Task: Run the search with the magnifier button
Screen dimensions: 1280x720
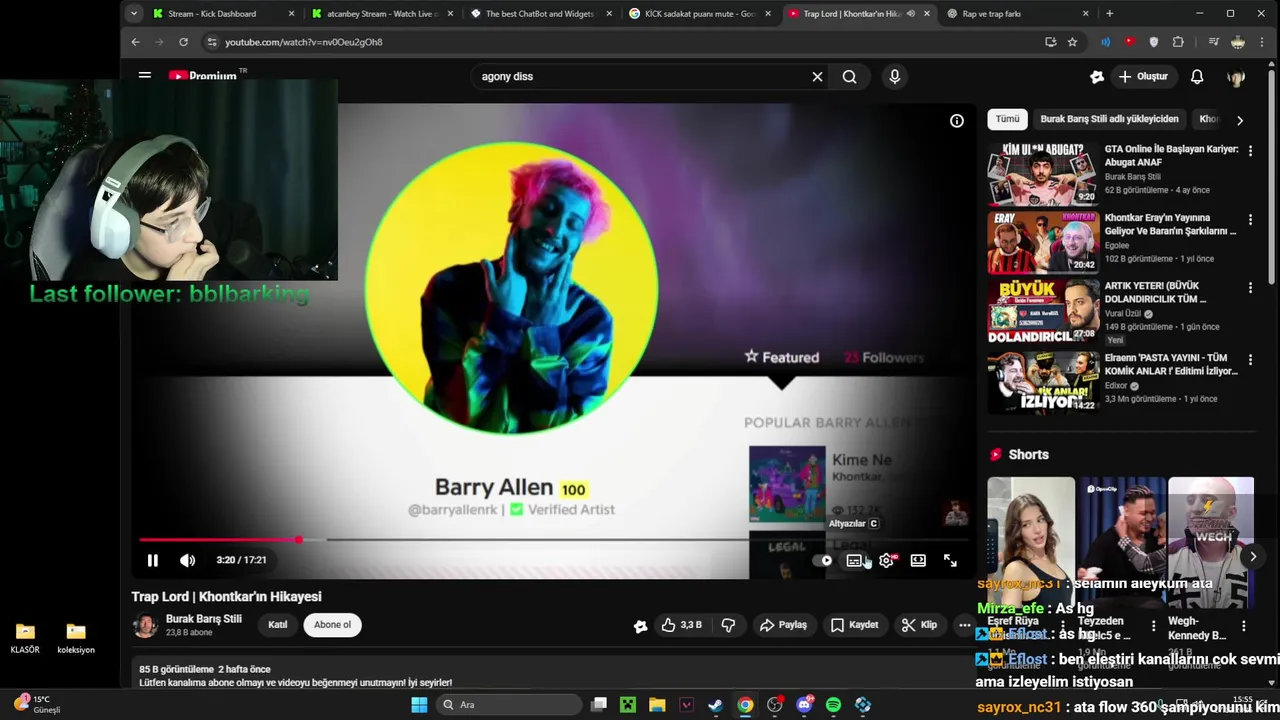Action: point(849,76)
